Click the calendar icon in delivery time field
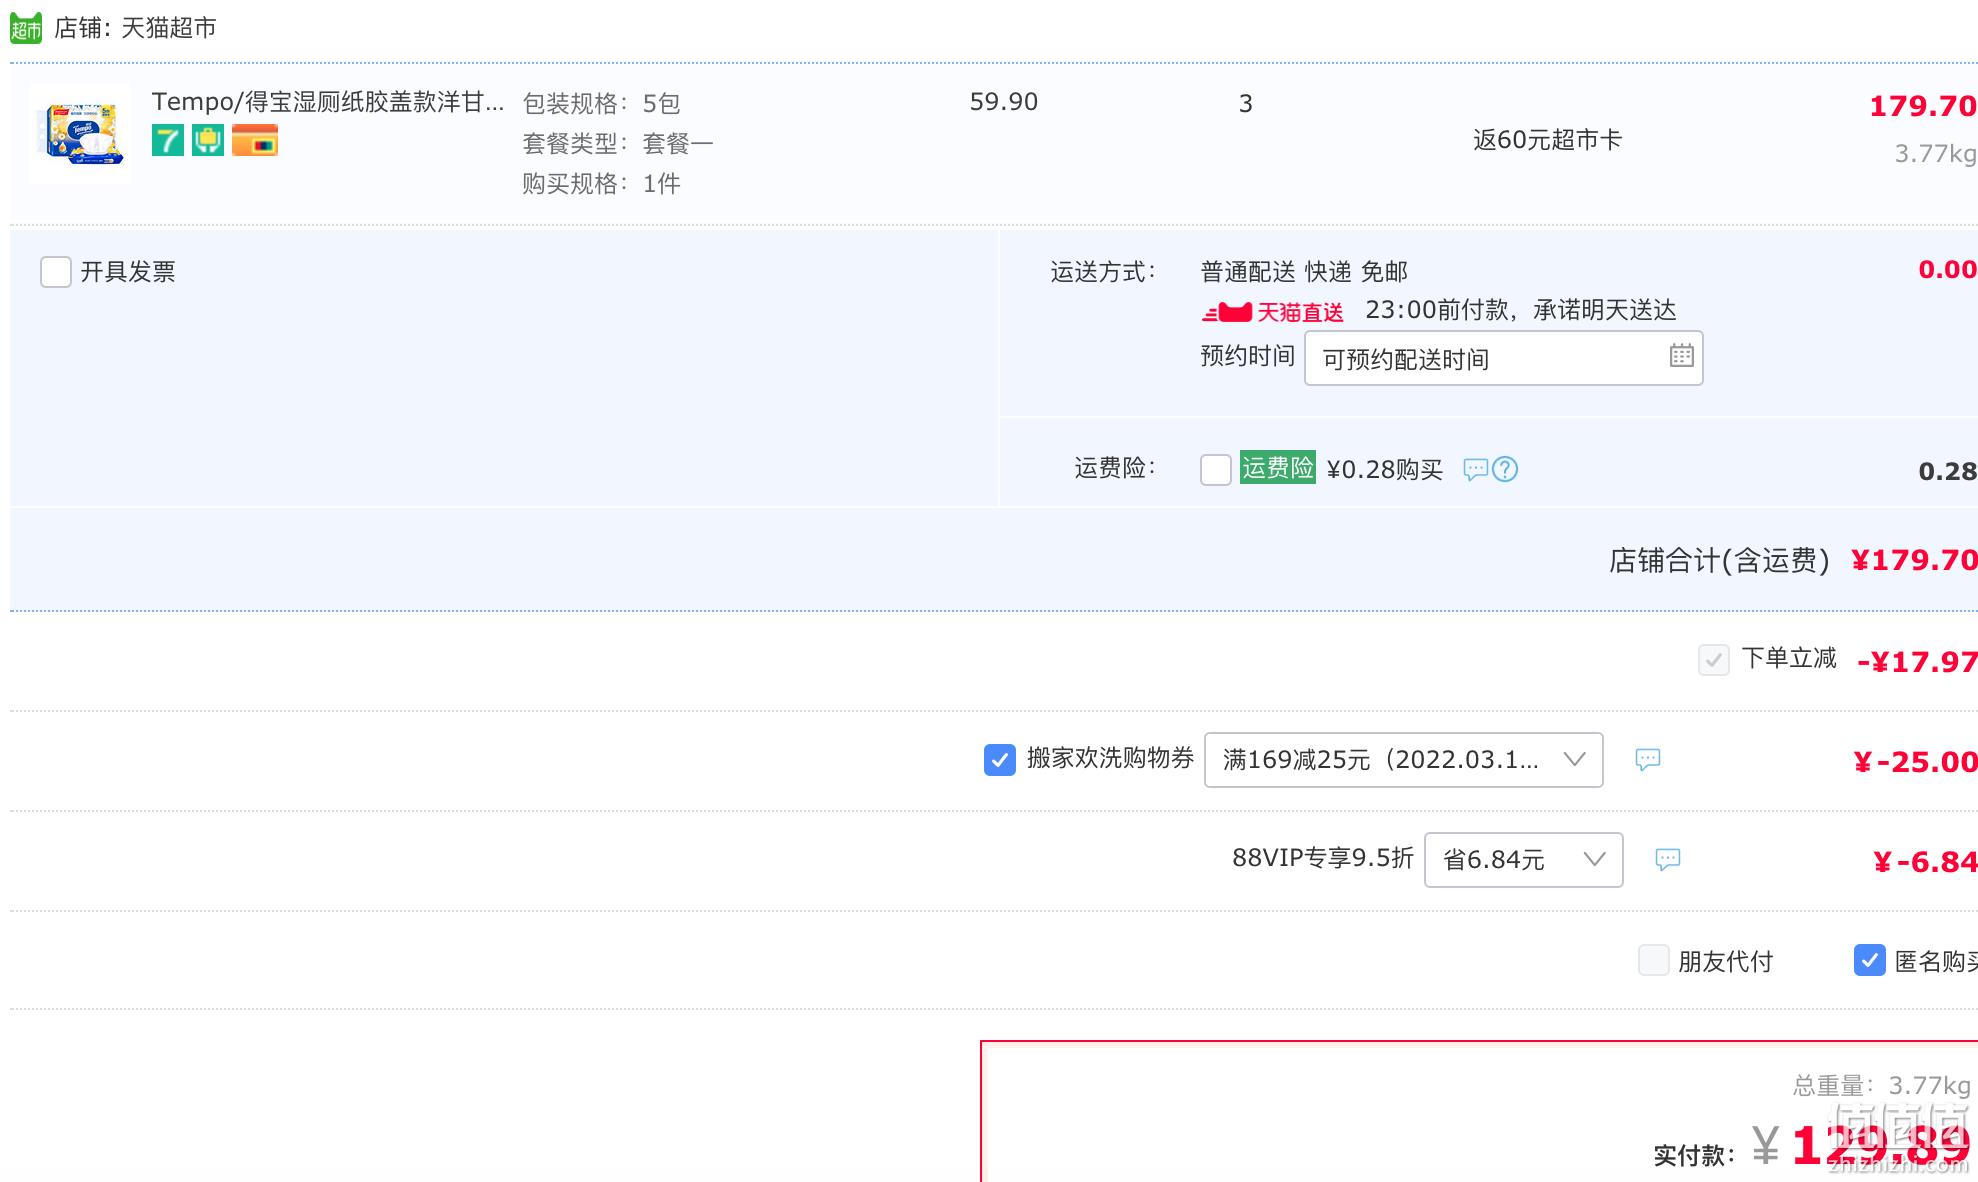This screenshot has width=1978, height=1182. (x=1681, y=355)
